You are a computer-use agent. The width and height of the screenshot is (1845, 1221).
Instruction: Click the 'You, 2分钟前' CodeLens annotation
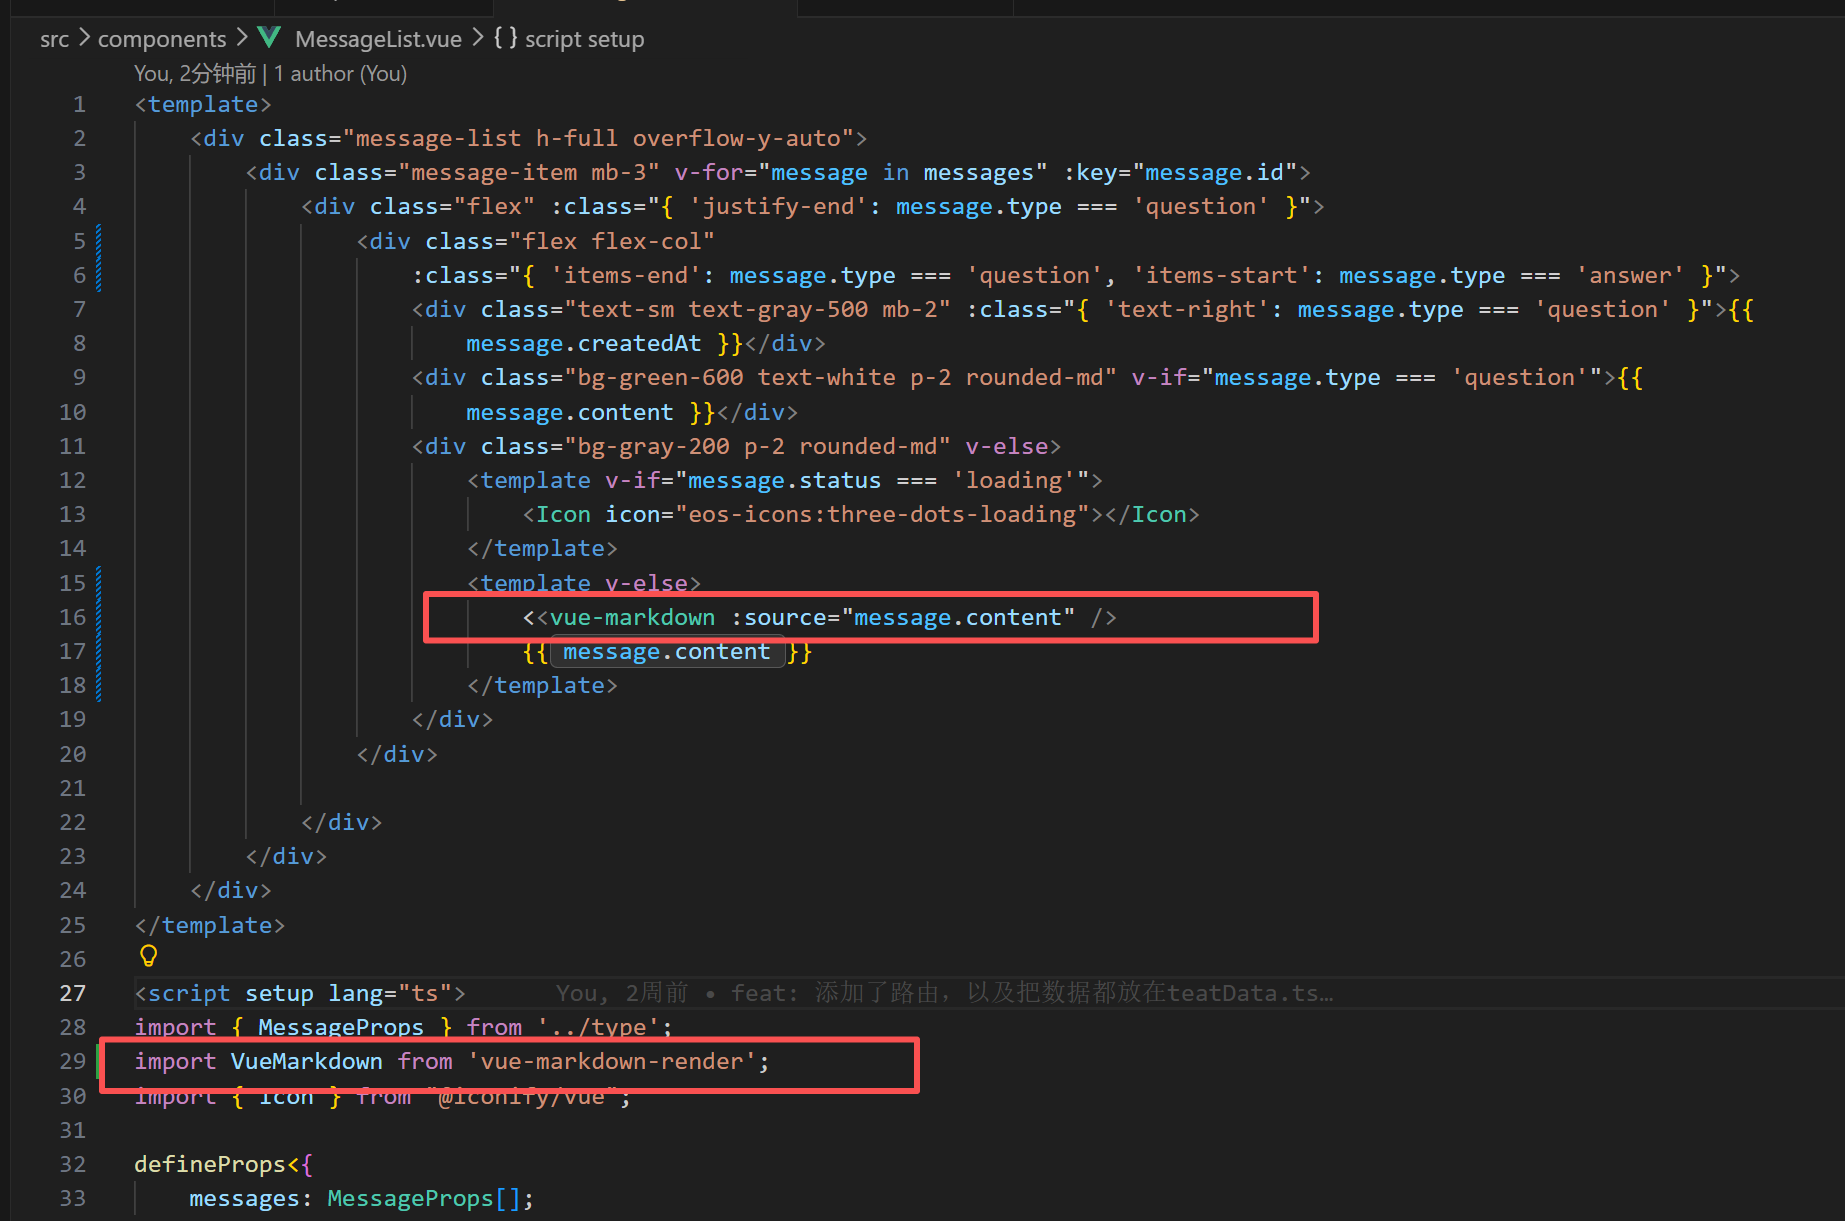click(x=195, y=74)
